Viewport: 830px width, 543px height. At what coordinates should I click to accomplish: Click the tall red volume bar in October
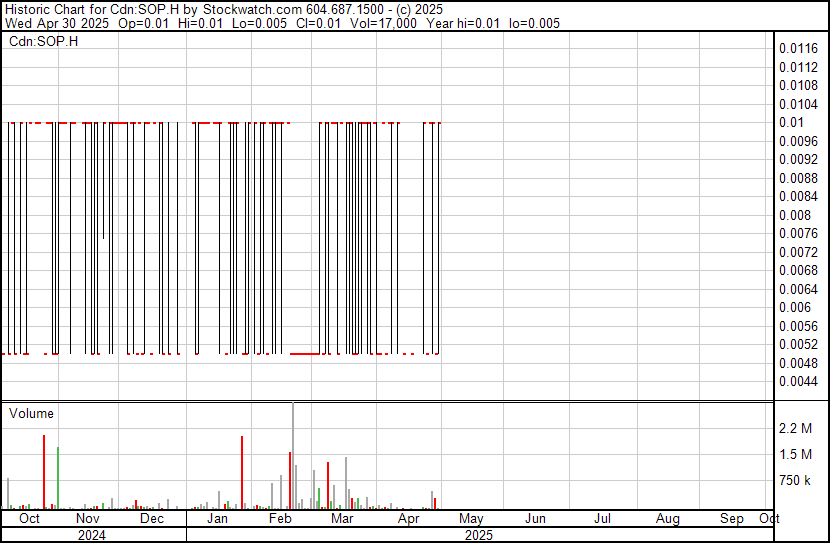[x=44, y=472]
